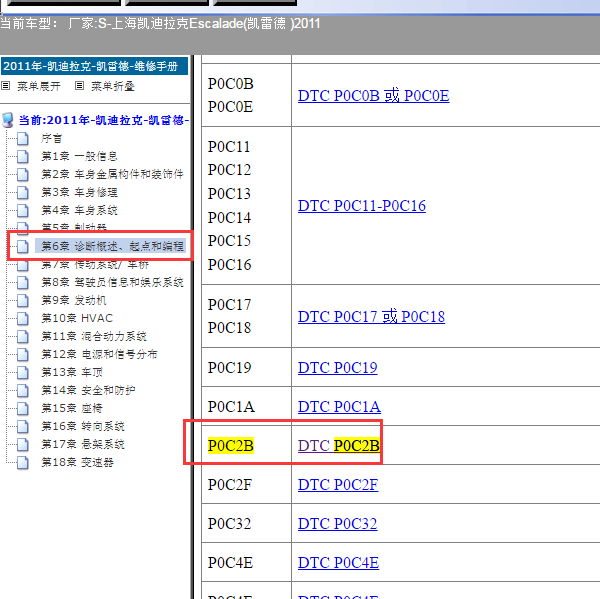Select 第6章 诊断概述、起点和编程
Screen dimensions: 600x599
pos(110,246)
